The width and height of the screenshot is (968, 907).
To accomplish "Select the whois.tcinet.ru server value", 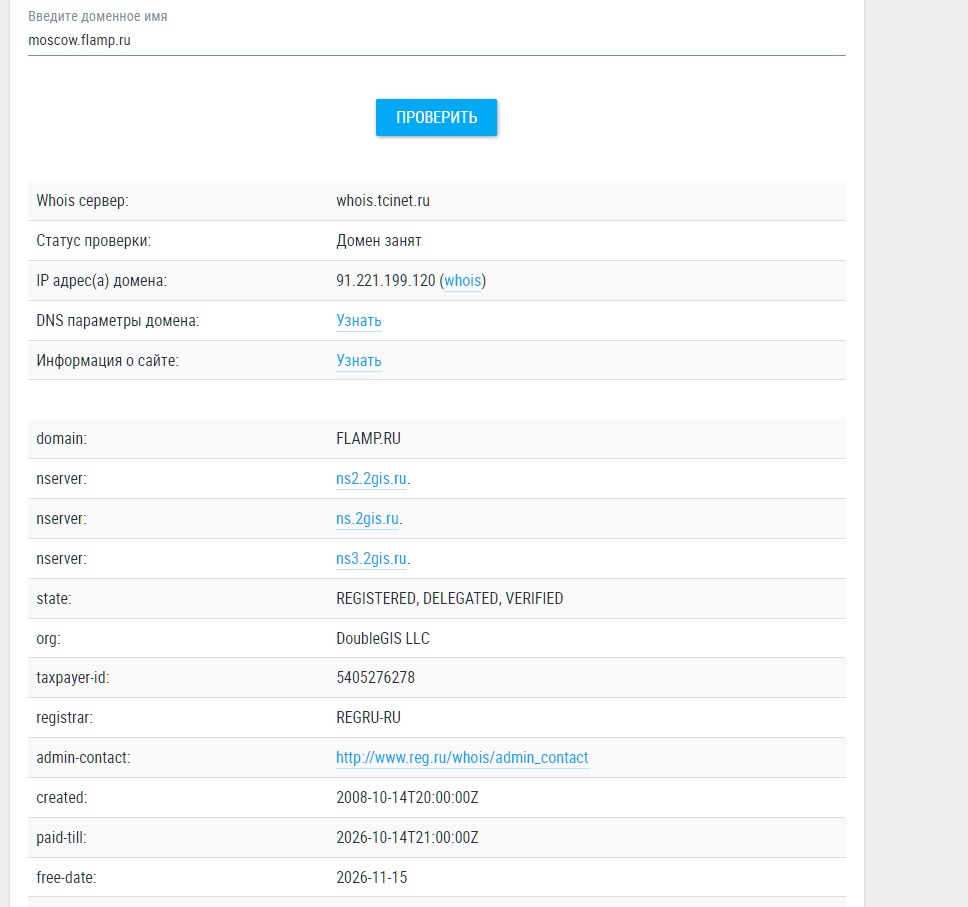I will [383, 201].
